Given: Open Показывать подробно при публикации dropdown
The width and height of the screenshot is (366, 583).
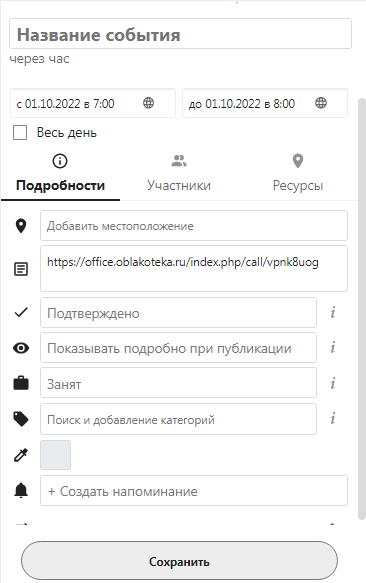Looking at the screenshot, I should pyautogui.click(x=179, y=348).
